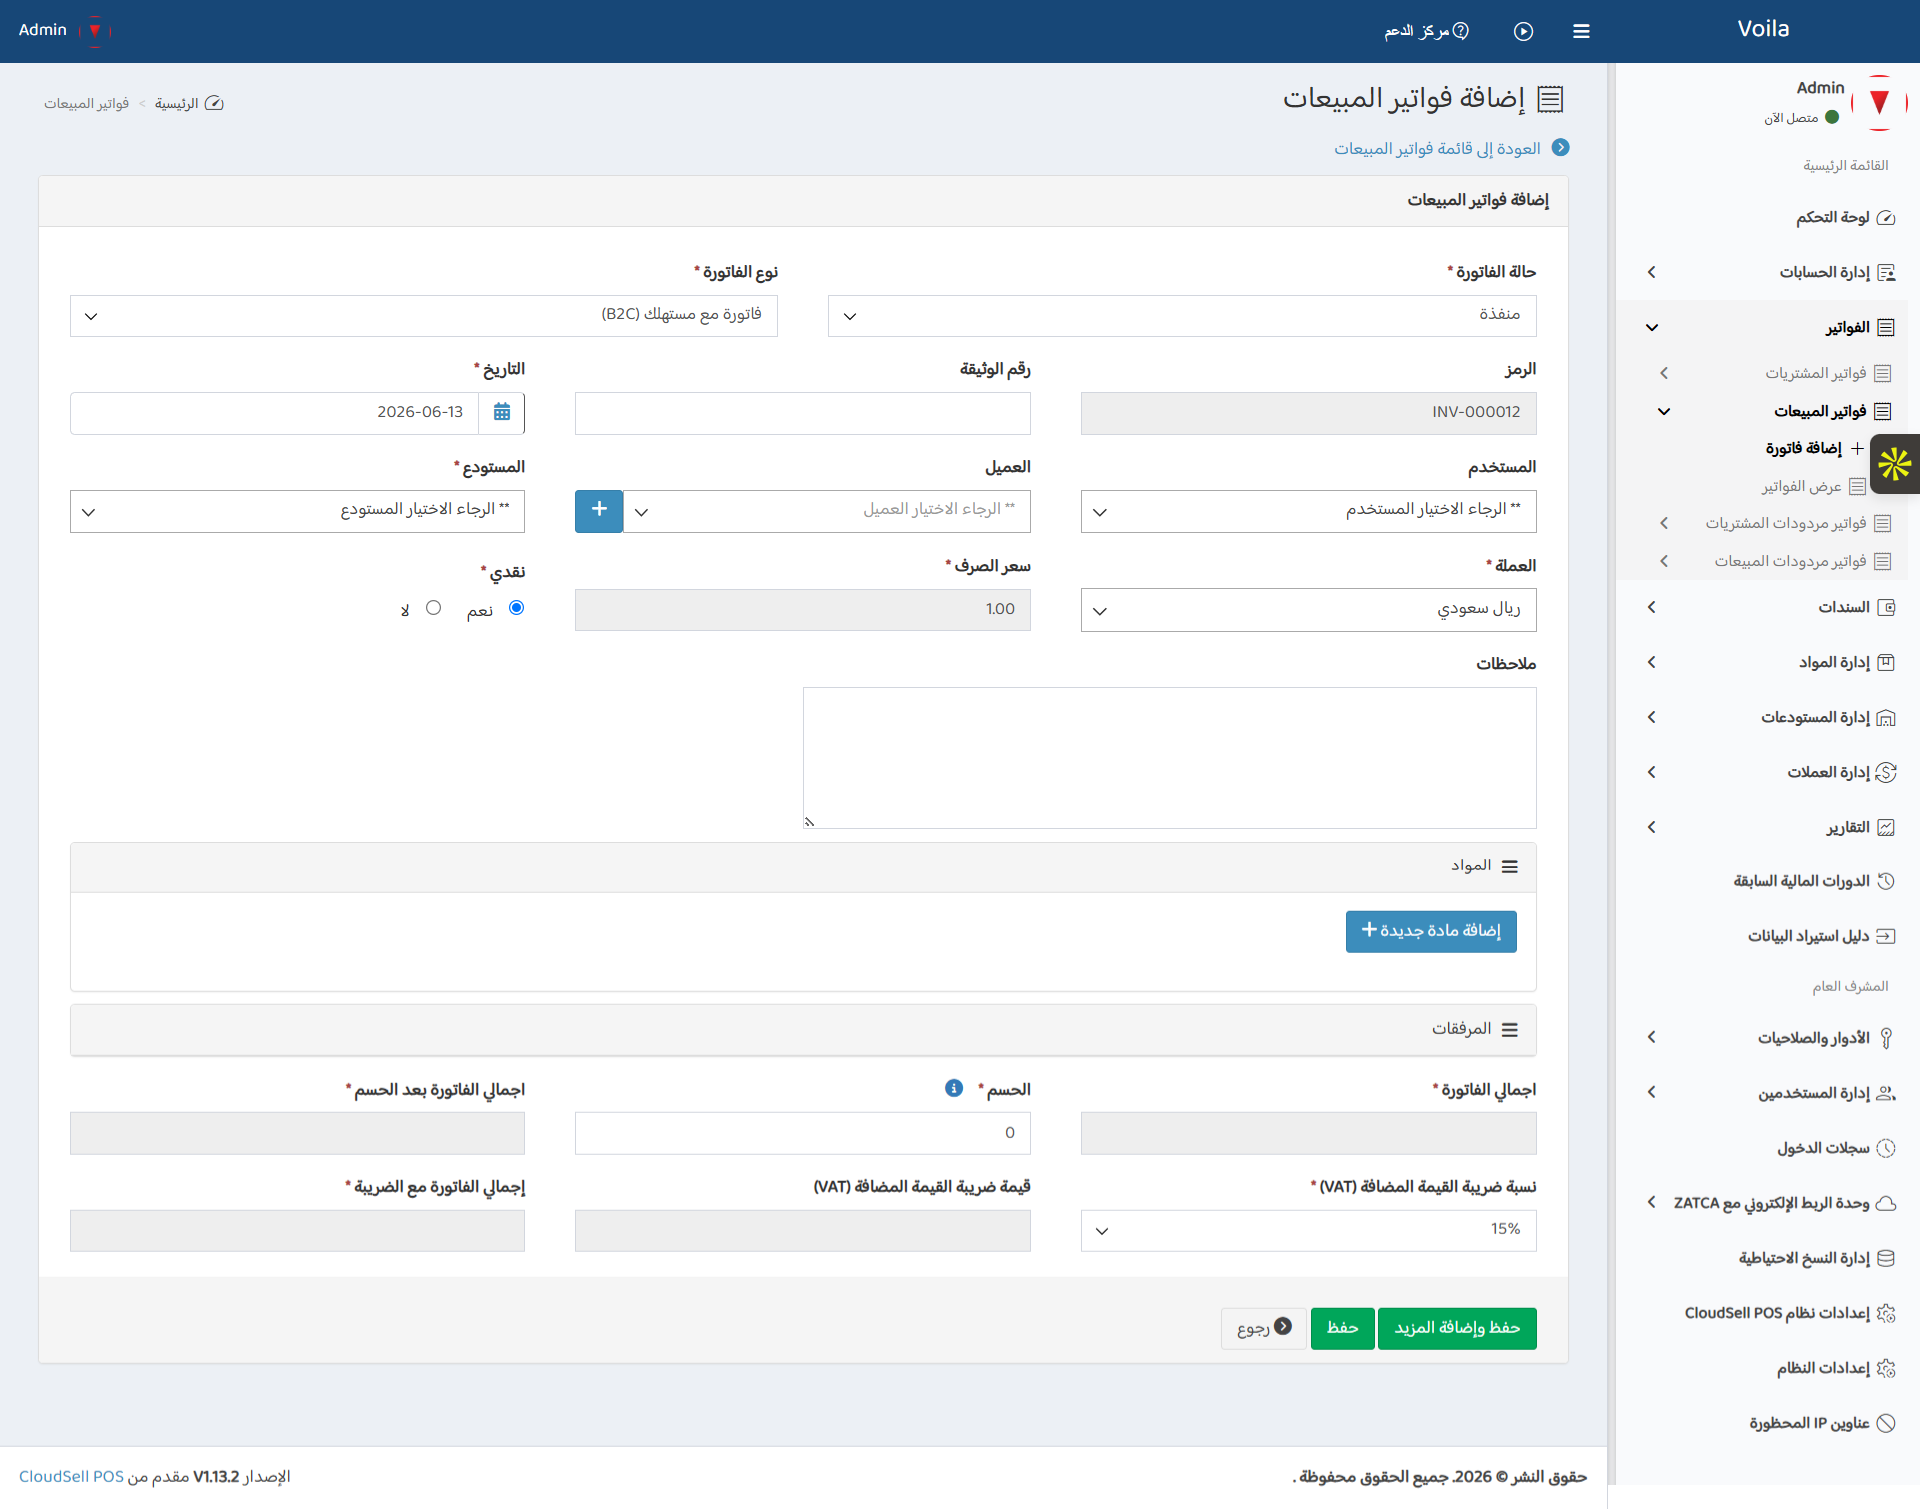
Task: Open purchase invoices فواتير المشتريات submenu
Action: pyautogui.click(x=1775, y=373)
